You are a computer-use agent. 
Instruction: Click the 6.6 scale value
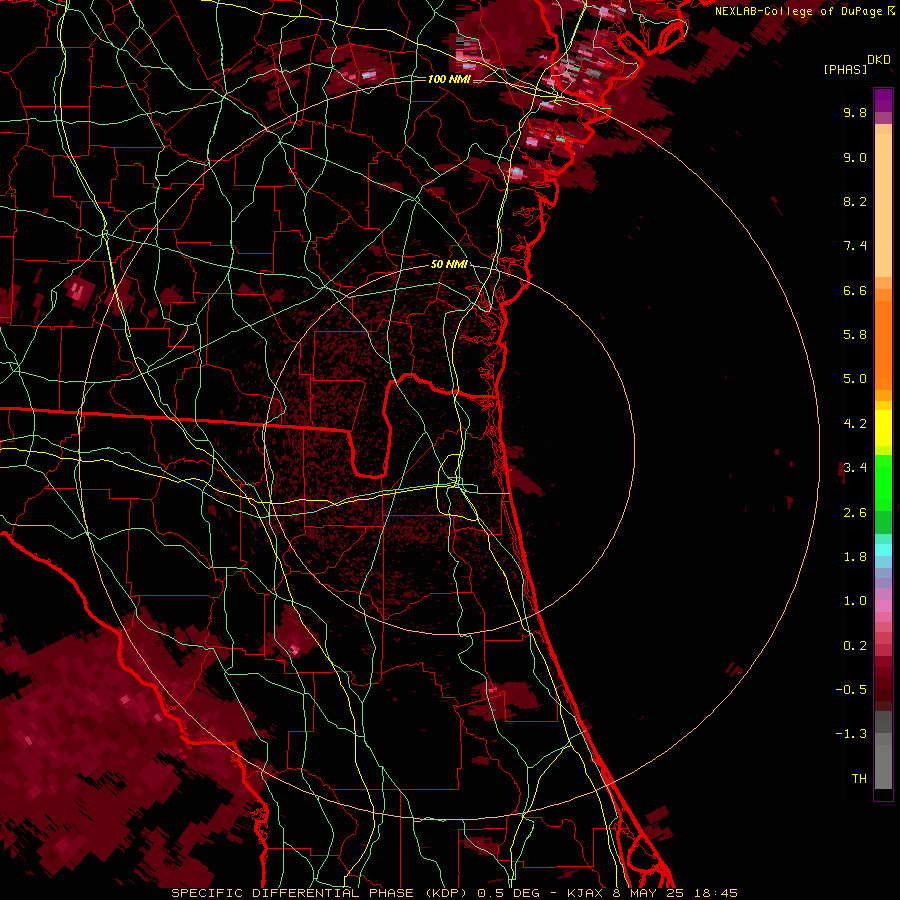point(855,290)
